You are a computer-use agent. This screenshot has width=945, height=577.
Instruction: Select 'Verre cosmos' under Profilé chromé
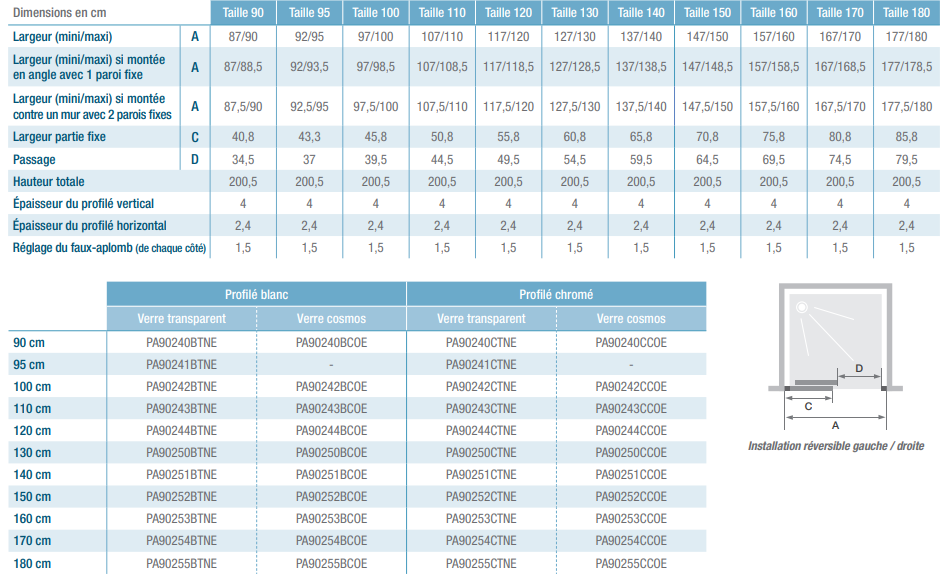[x=631, y=318]
